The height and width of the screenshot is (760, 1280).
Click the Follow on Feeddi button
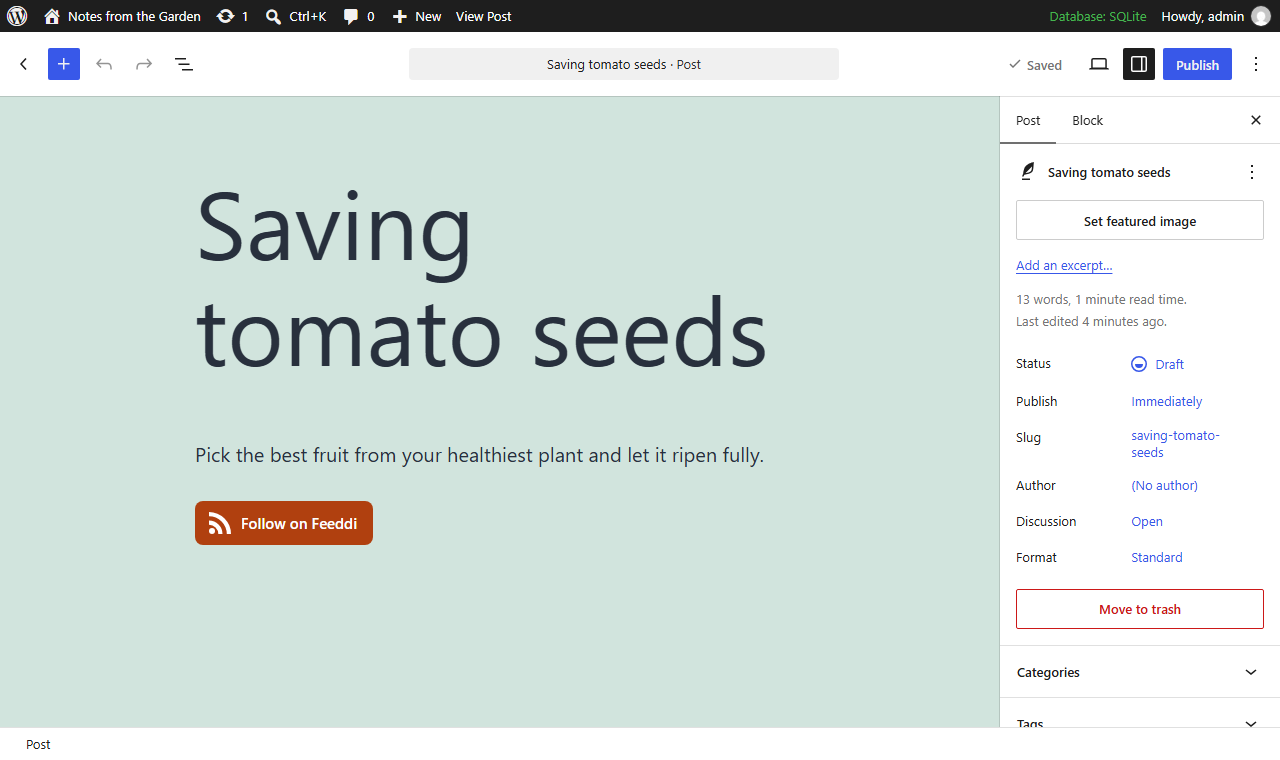click(284, 523)
